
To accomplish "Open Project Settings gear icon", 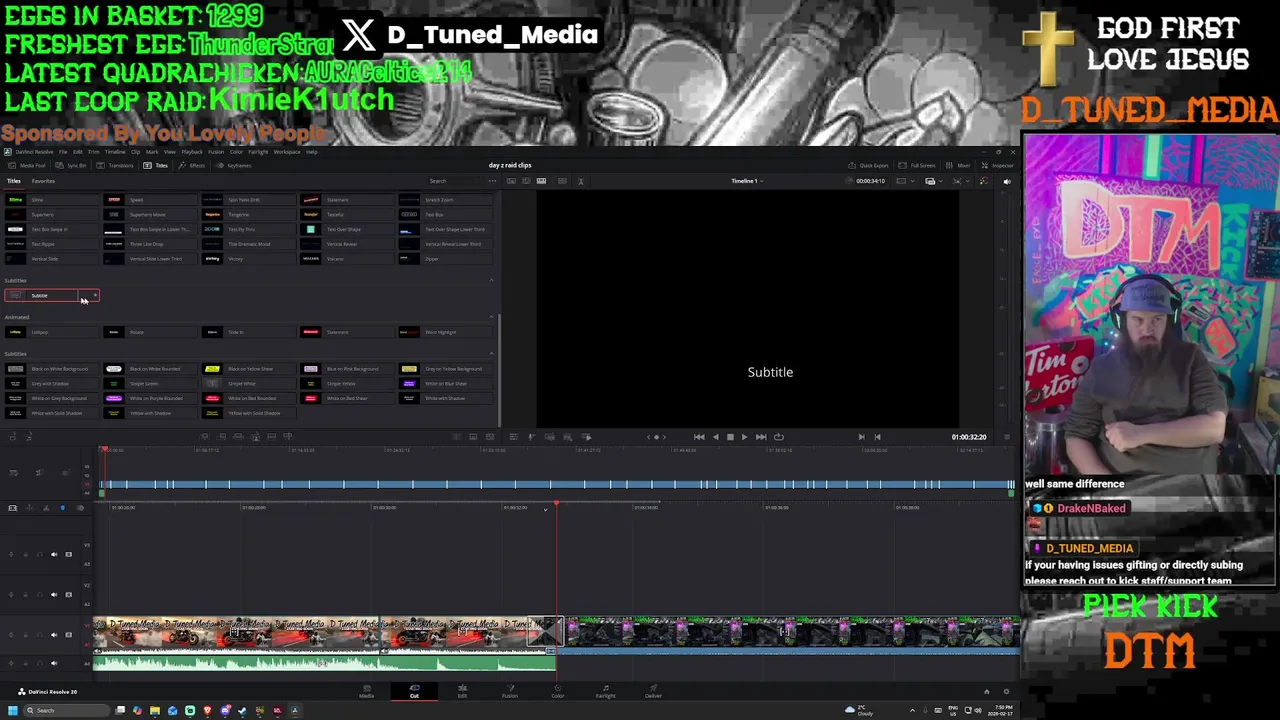I will tap(1006, 691).
